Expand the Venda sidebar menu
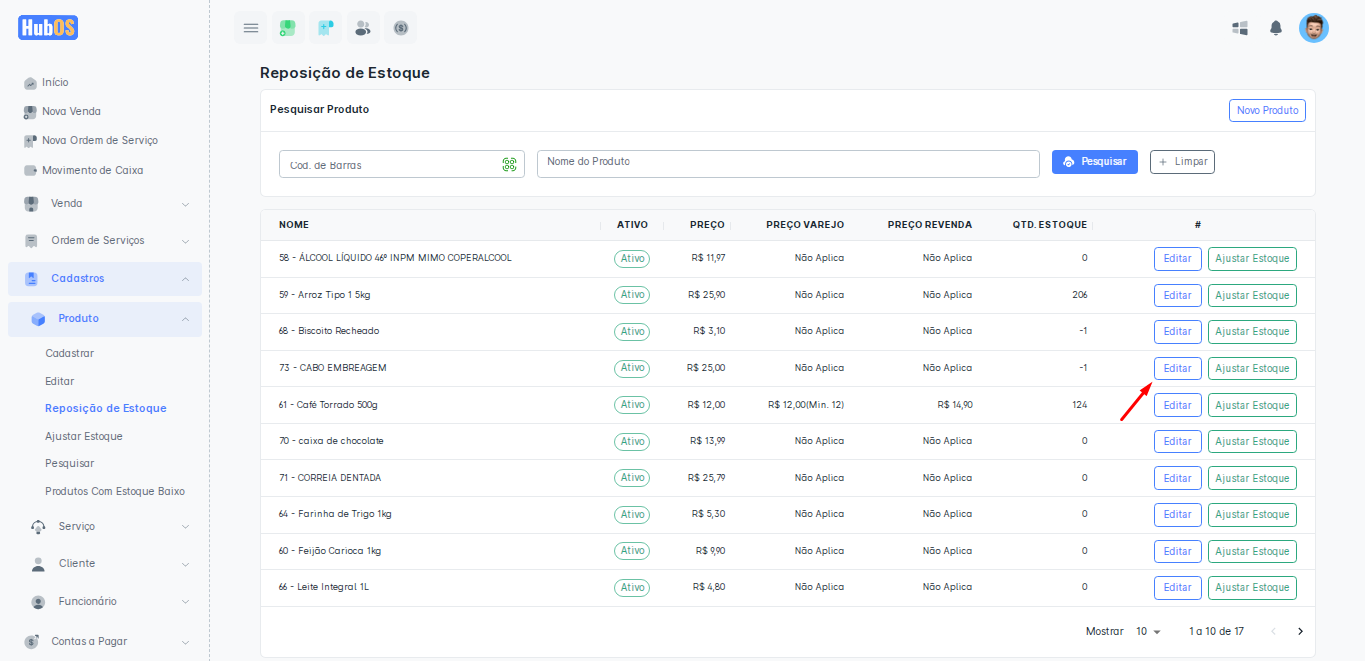1365x661 pixels. [105, 204]
